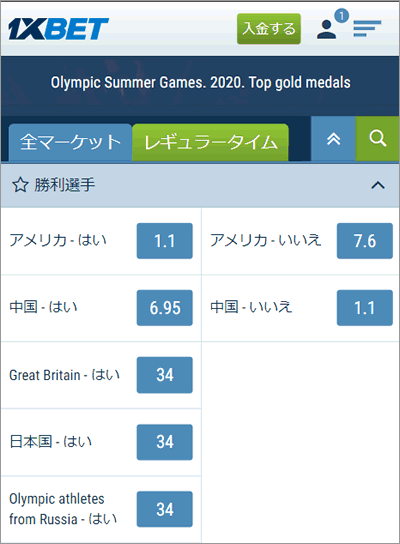The width and height of the screenshot is (400, 544).
Task: Click the 勝利選手 section header label
Action: pyautogui.click(x=65, y=185)
